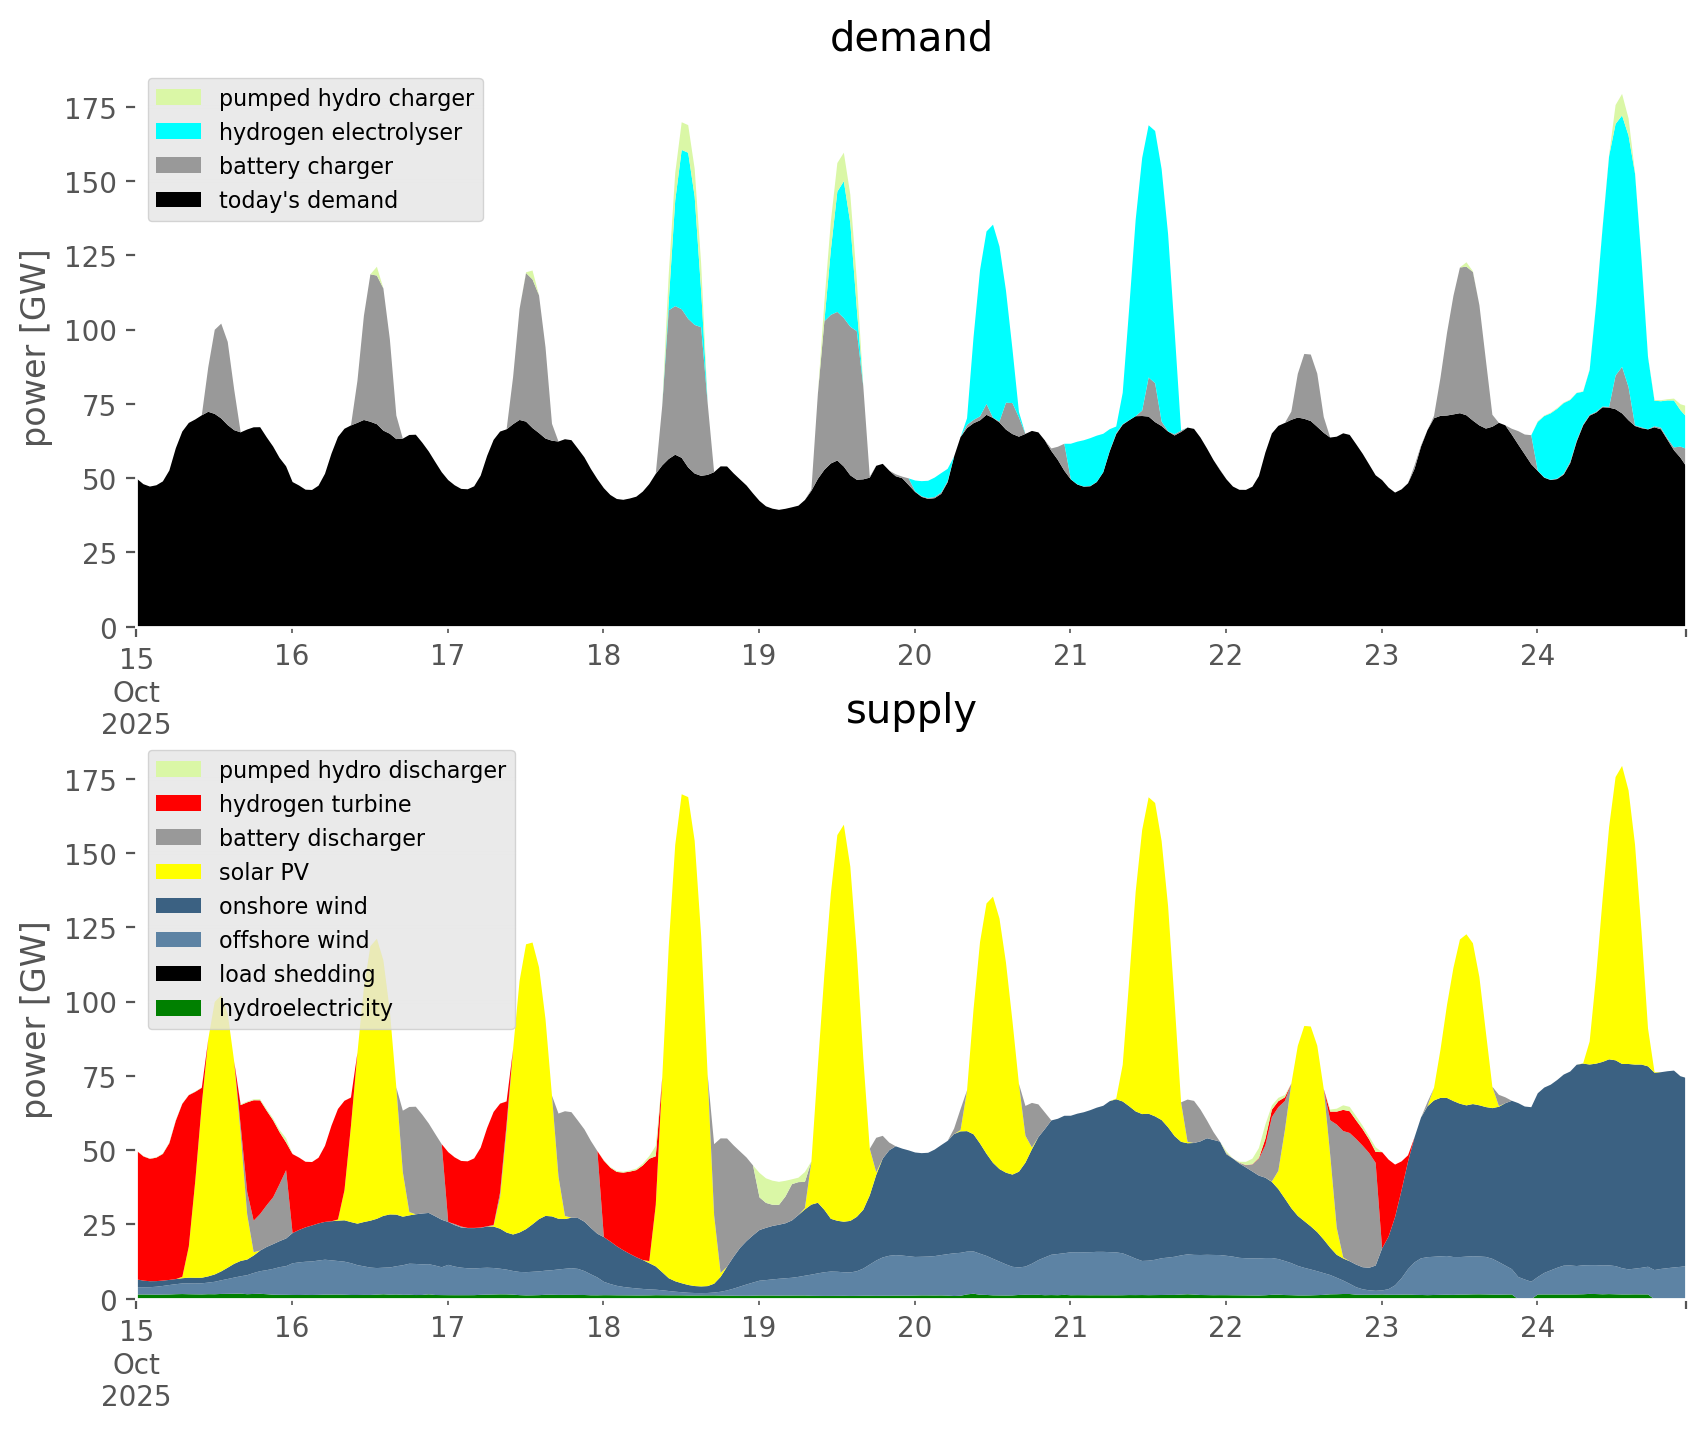
Task: Click the supply chart's power [GW] axis label
Action: click(x=35, y=1020)
